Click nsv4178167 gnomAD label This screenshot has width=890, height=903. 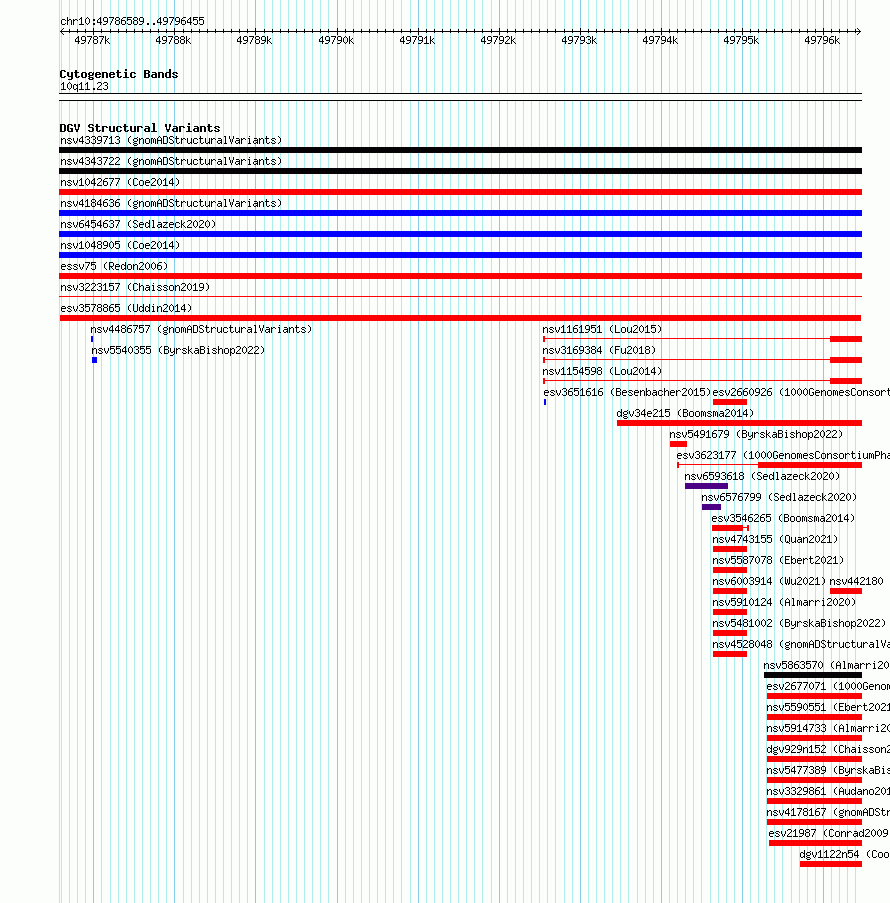(x=828, y=813)
